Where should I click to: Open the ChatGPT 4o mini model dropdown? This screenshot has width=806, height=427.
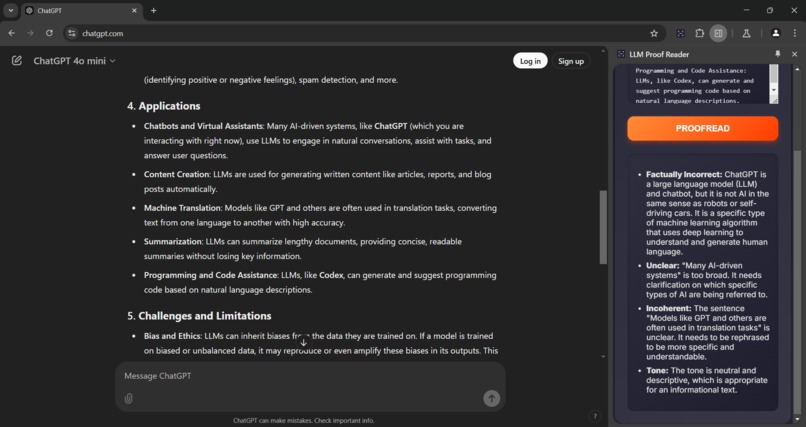point(75,61)
